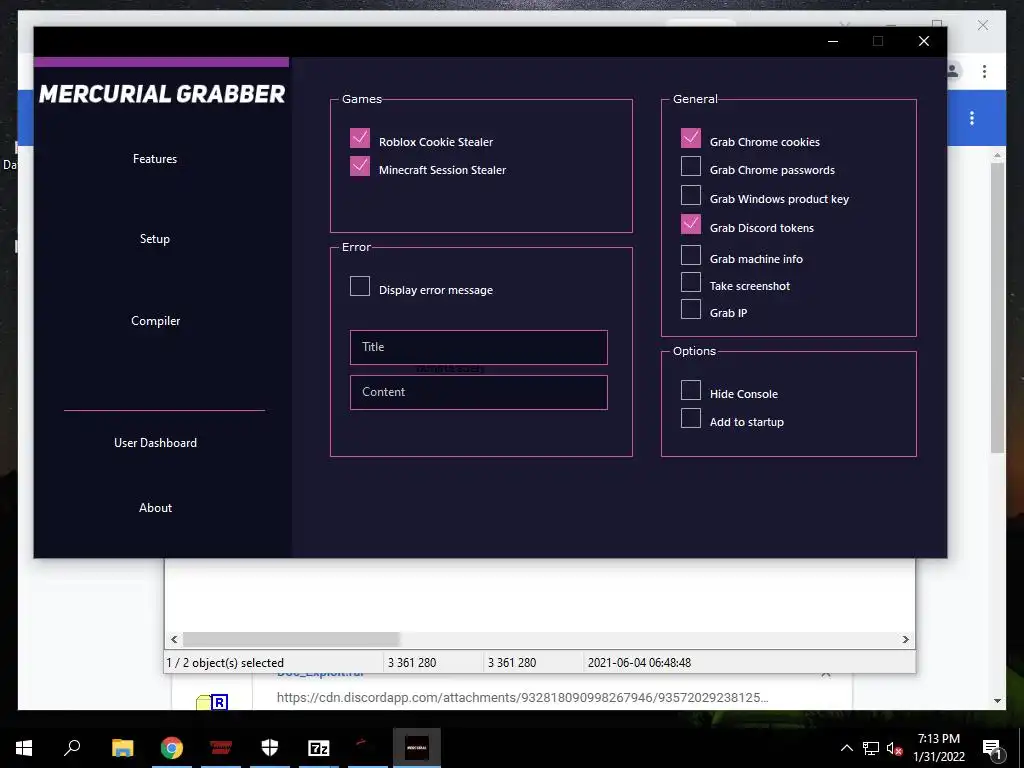The width and height of the screenshot is (1024, 768).
Task: Click the taskbar clock showing 7:13 PM
Action: [938, 748]
